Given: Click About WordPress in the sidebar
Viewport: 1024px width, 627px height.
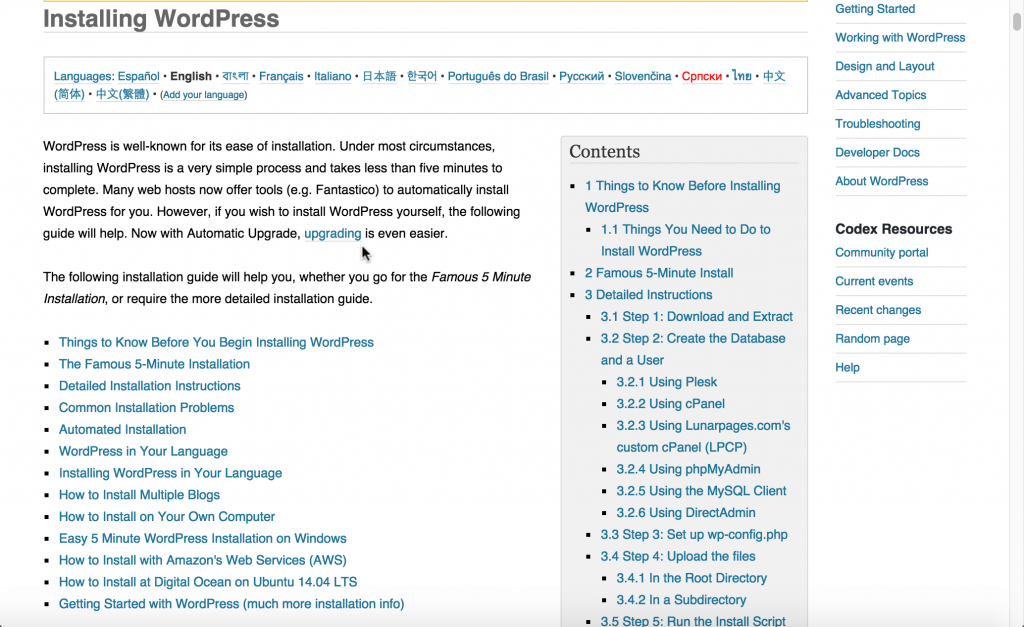Looking at the screenshot, I should coord(882,182).
